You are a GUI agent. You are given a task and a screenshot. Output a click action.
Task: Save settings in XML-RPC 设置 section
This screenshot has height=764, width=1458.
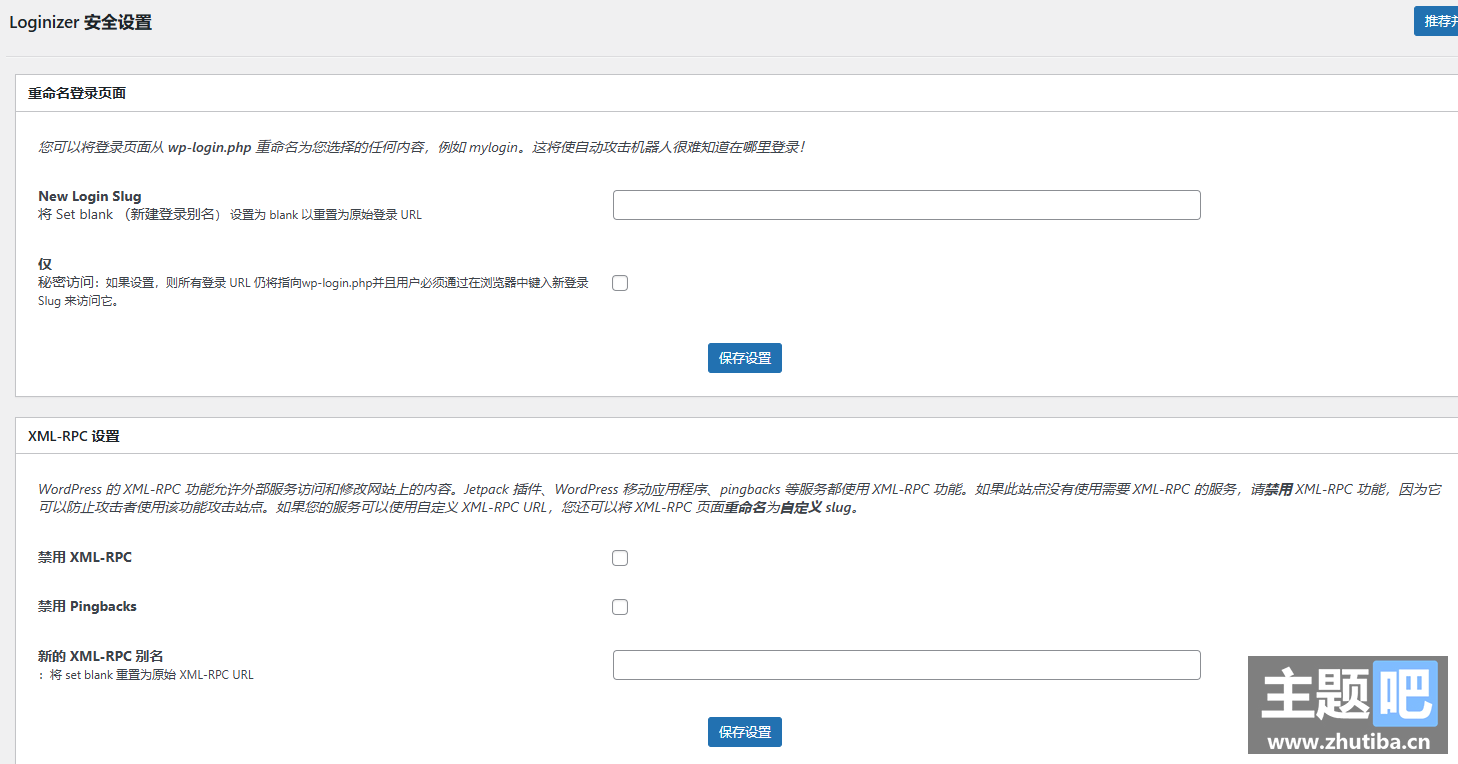point(745,732)
